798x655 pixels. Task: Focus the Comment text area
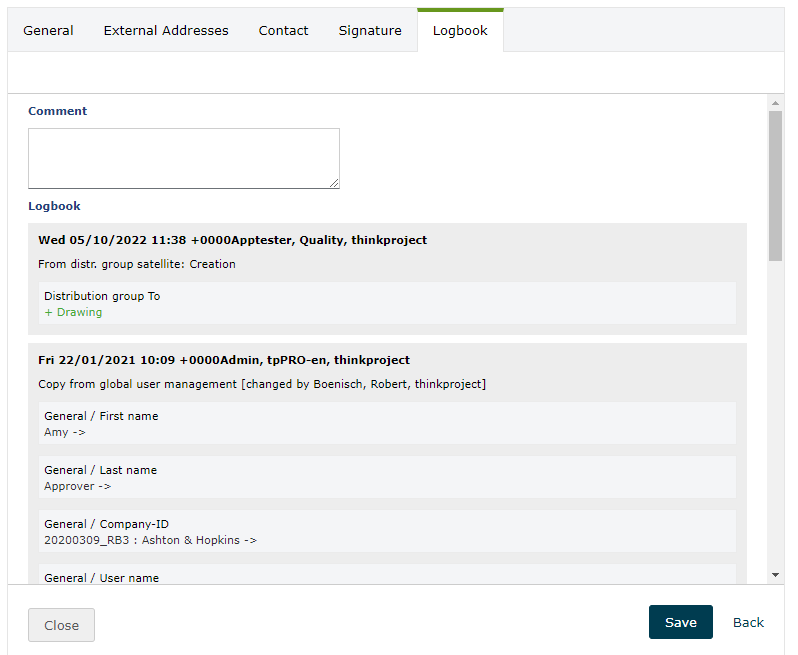pos(183,158)
